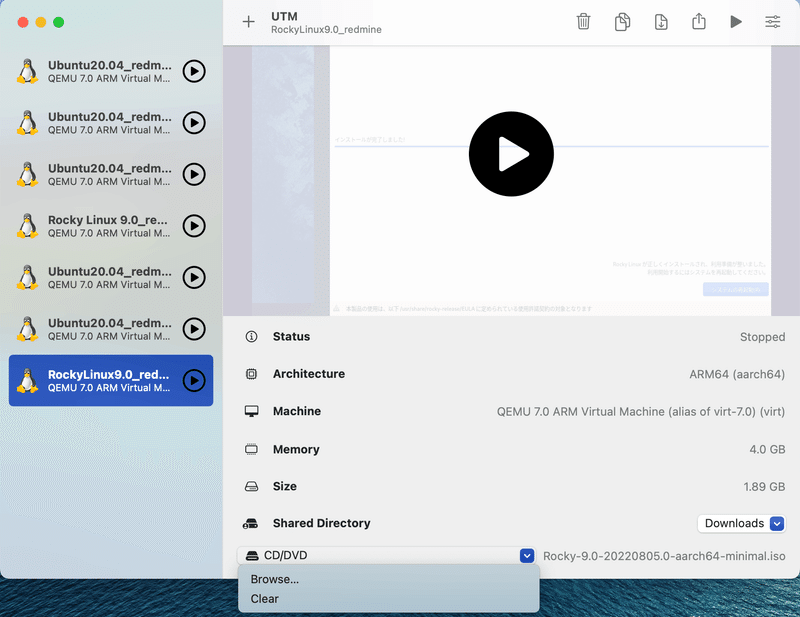Screen dimensions: 800x617
Task: Click the Architecture label
Action: [309, 374]
